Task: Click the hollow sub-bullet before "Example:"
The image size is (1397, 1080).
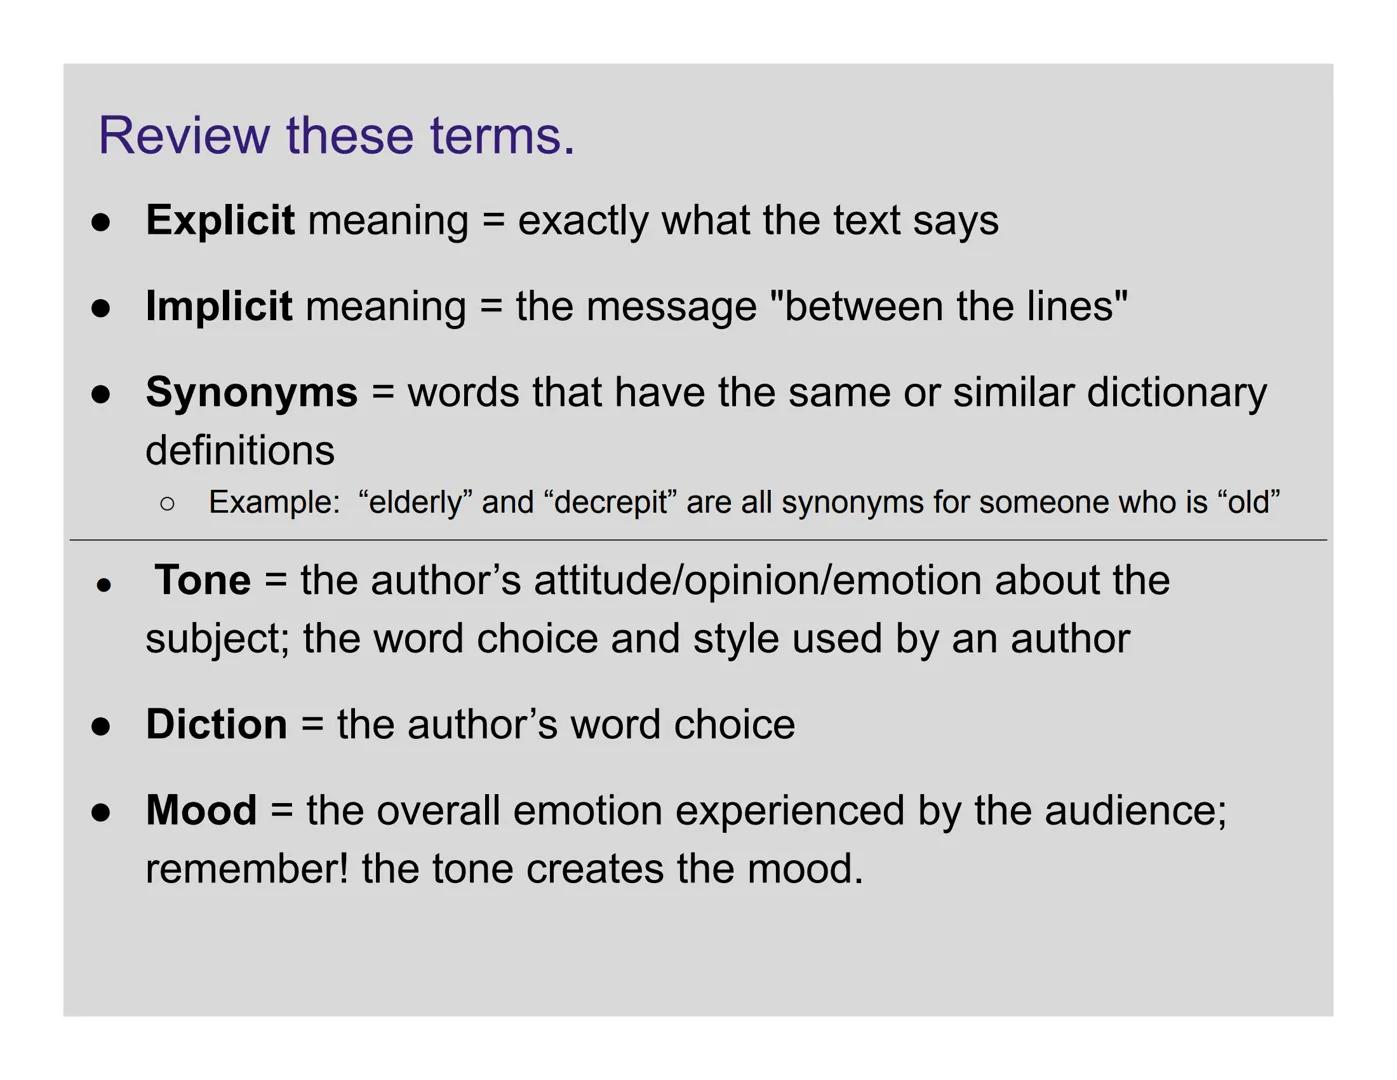Action: click(167, 503)
